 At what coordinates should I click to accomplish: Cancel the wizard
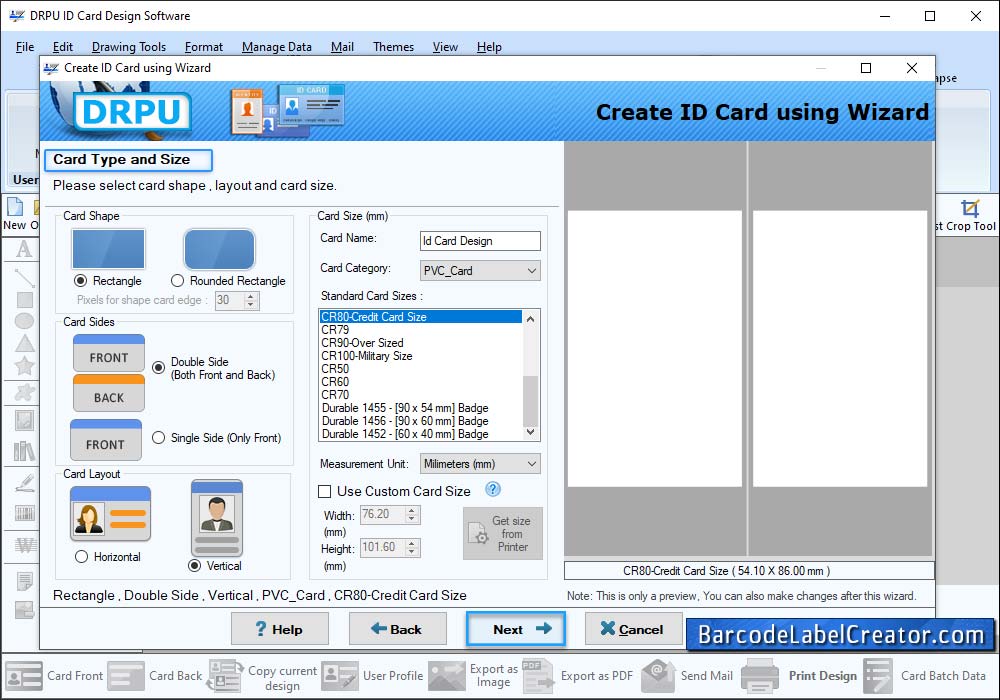[x=633, y=629]
